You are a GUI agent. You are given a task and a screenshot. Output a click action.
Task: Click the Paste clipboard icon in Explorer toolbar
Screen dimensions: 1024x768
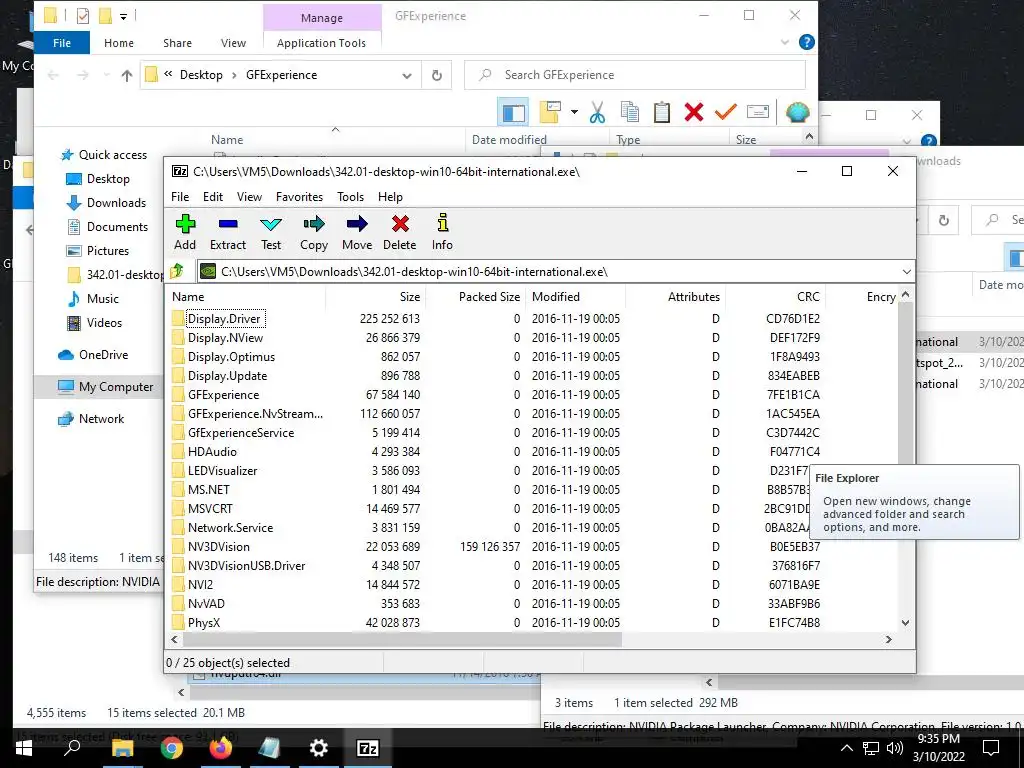pos(662,112)
